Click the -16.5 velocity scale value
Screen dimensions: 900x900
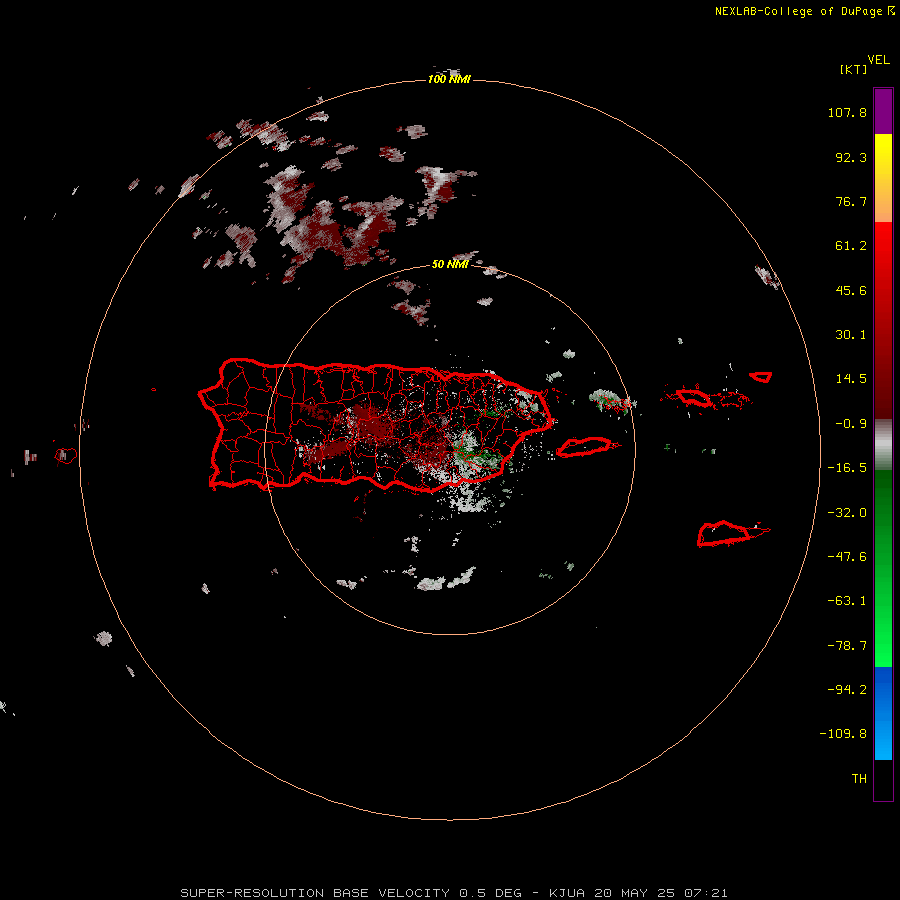click(x=847, y=468)
